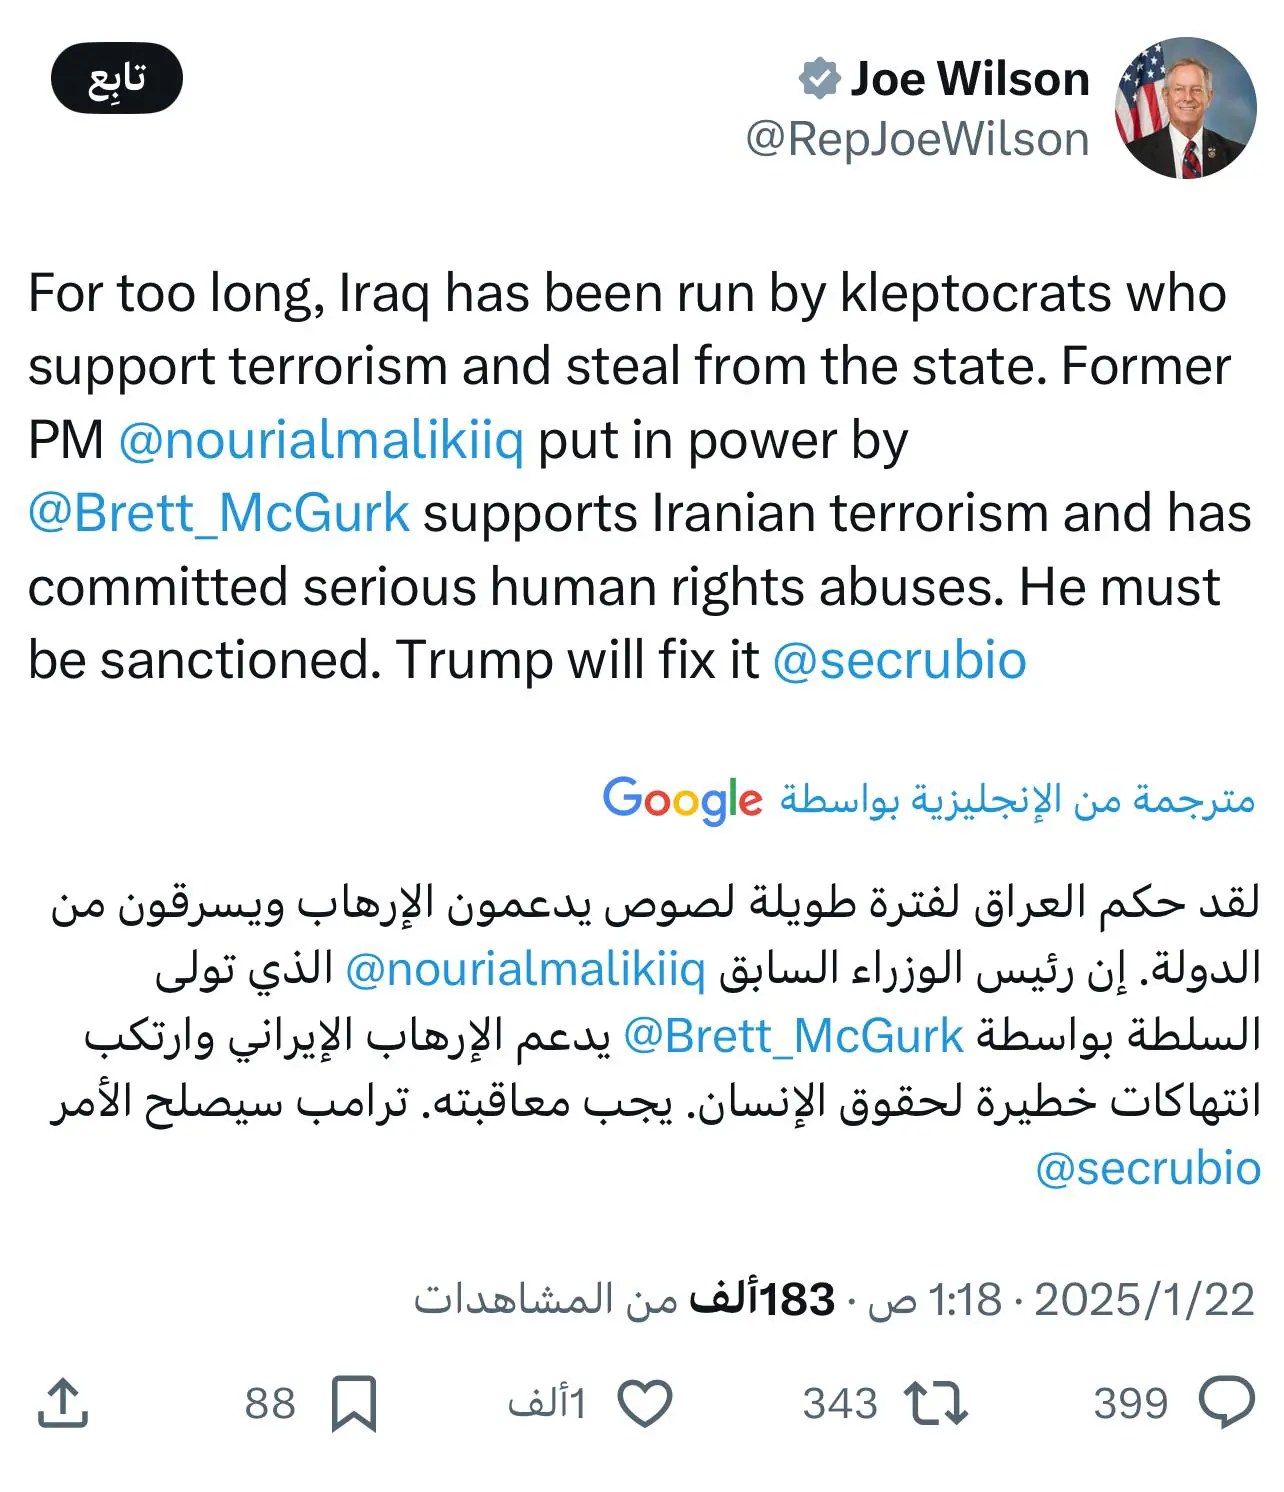The image size is (1284, 1492).
Task: Open the @nourialmalikiiq mention in the Arabic translation
Action: click(525, 969)
